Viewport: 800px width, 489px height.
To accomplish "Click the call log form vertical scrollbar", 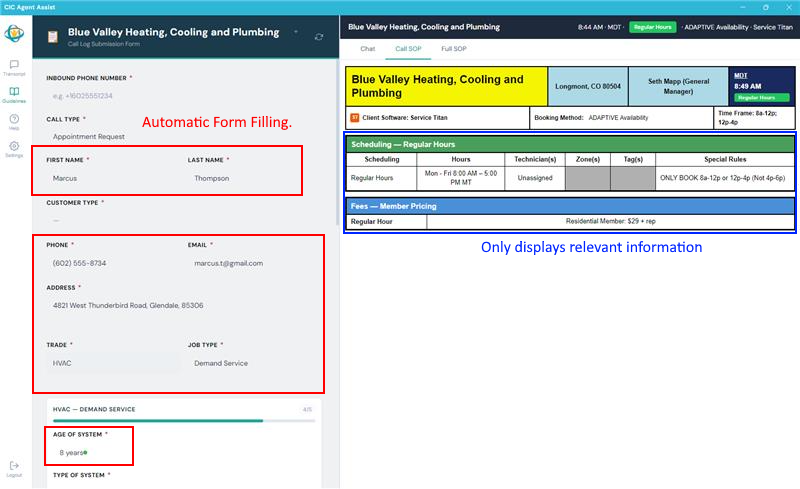I will (x=337, y=142).
